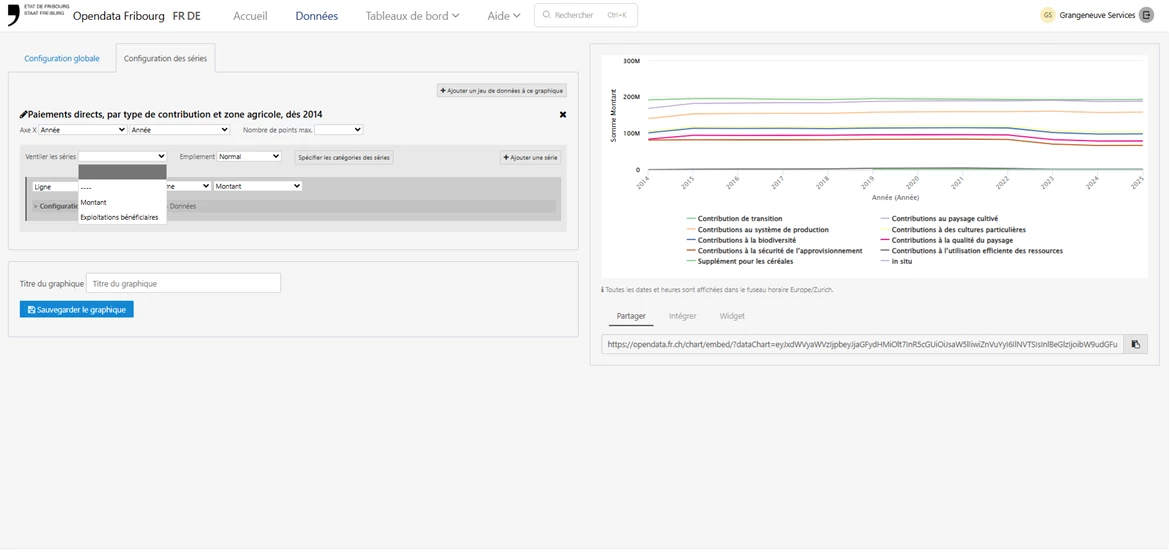This screenshot has width=1170, height=553.
Task: Open the Opendata Fribourg home link
Action: coord(119,16)
